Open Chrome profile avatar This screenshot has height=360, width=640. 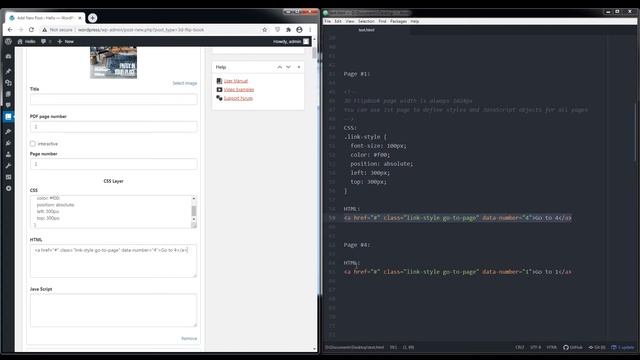coord(299,30)
